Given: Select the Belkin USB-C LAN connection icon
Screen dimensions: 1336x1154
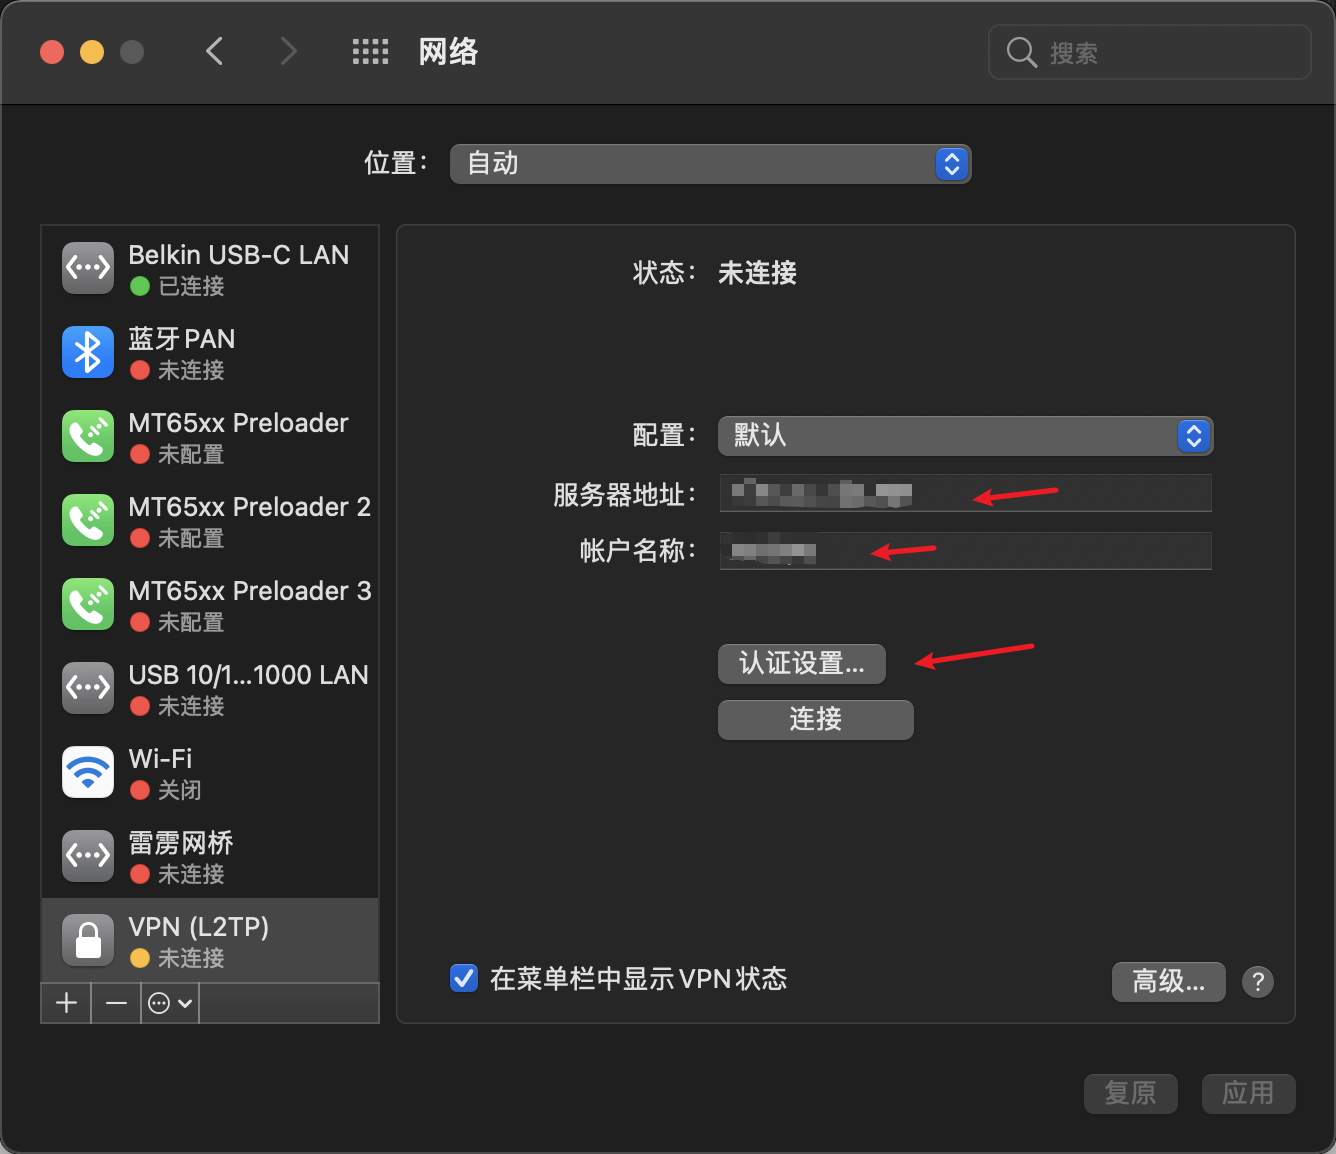Looking at the screenshot, I should 87,267.
